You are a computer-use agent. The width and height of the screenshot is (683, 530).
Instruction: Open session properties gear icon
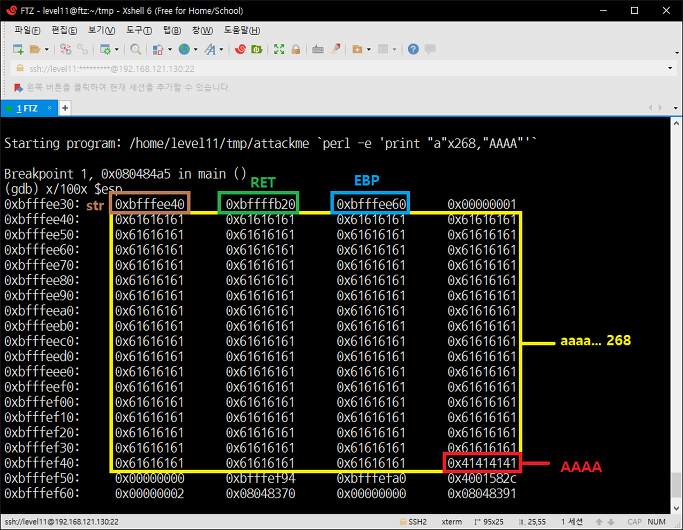click(x=105, y=49)
